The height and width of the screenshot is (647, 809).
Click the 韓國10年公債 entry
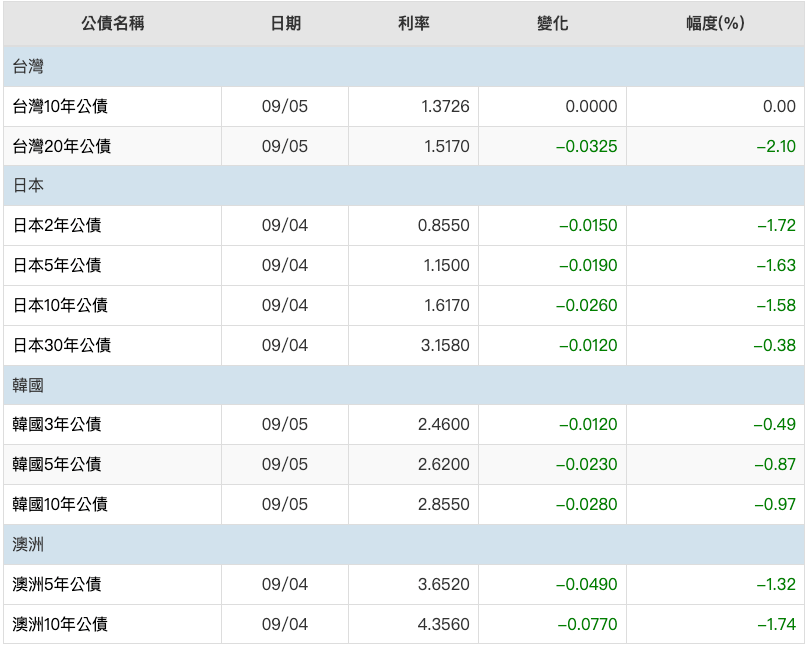click(61, 505)
